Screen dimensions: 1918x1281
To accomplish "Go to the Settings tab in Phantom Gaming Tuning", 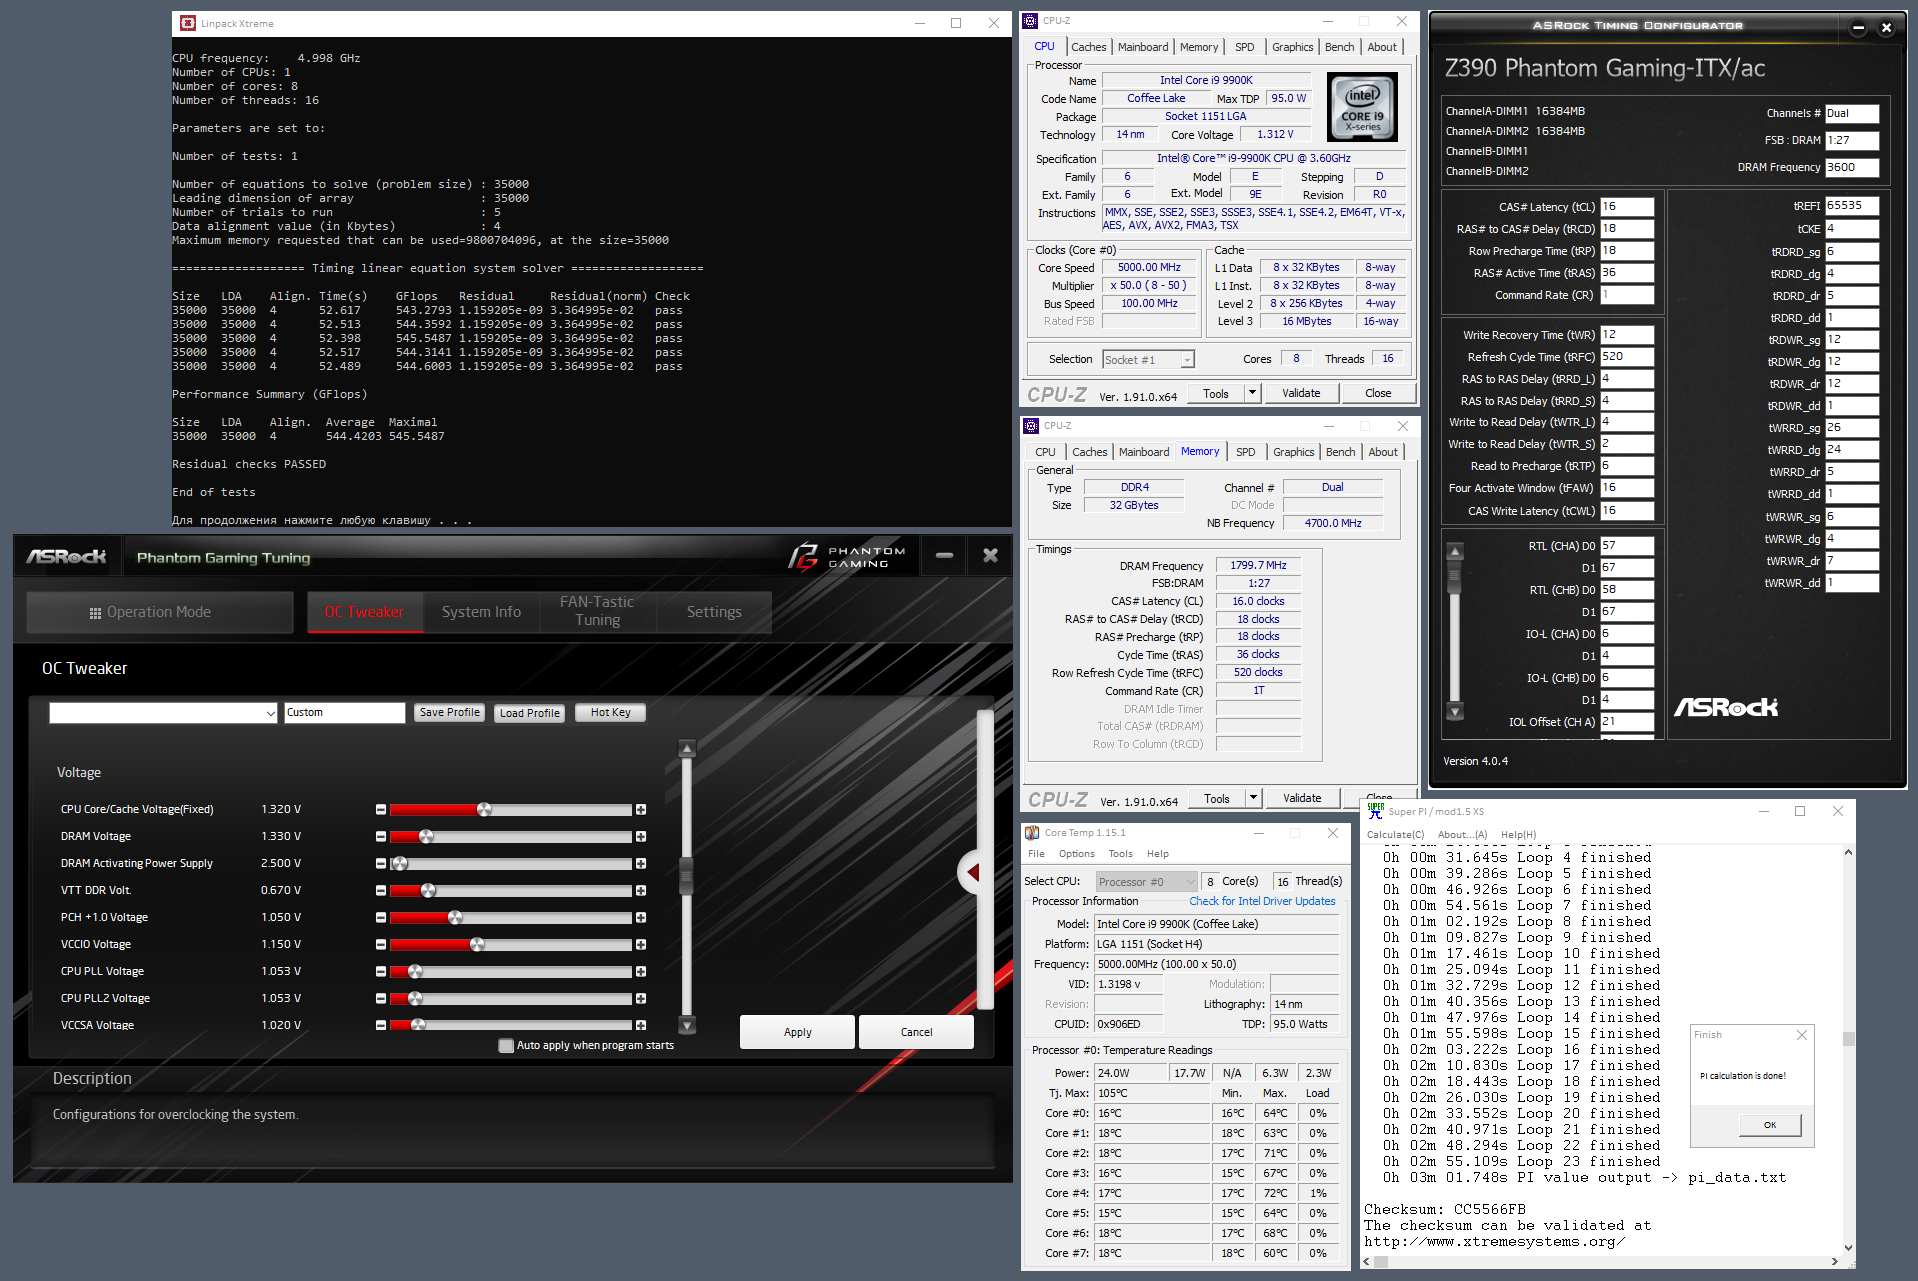I will [x=714, y=612].
